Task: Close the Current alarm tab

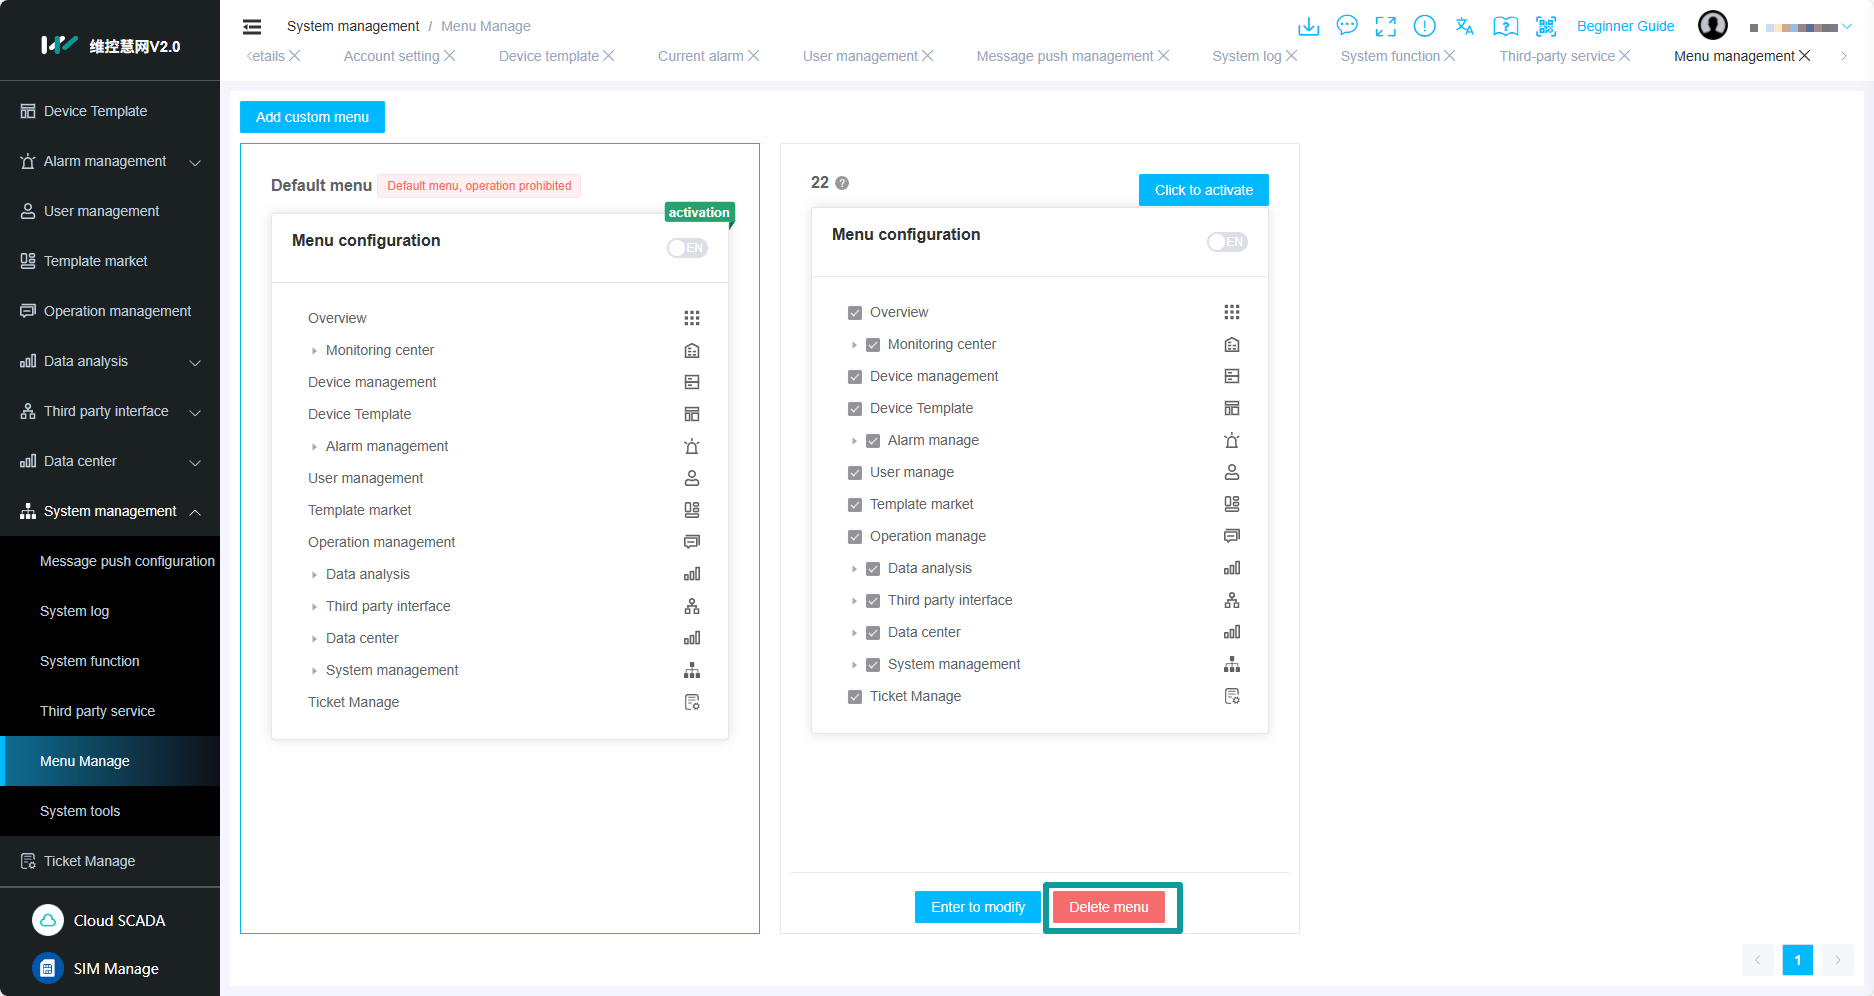Action: pos(754,56)
